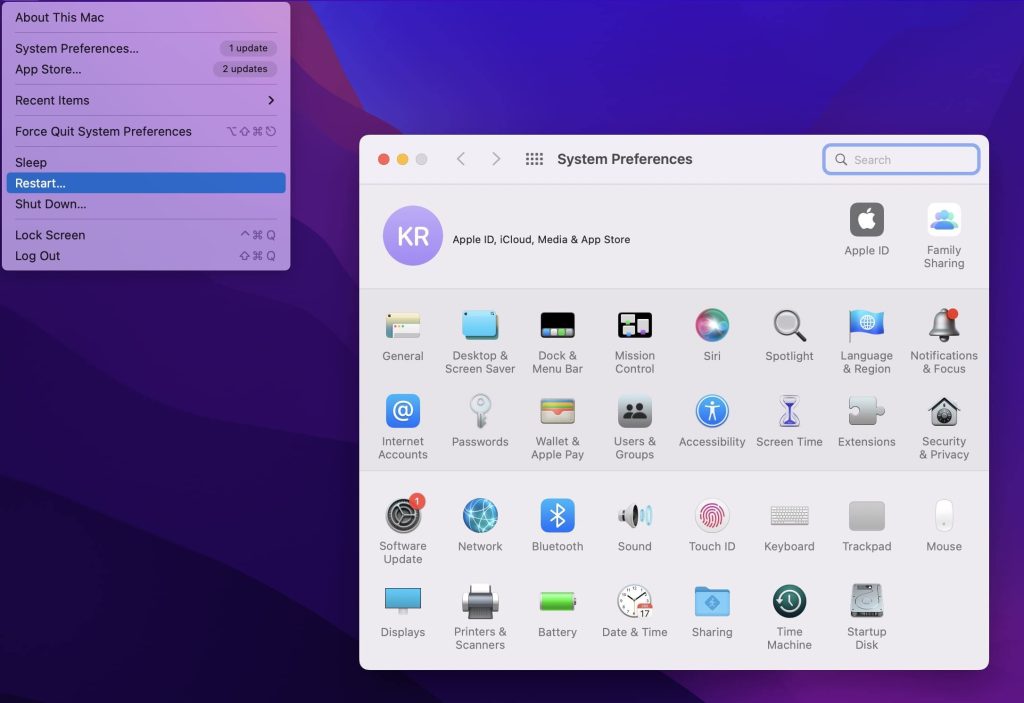Choose Restart from the Apple menu
The height and width of the screenshot is (703, 1024).
click(145, 183)
